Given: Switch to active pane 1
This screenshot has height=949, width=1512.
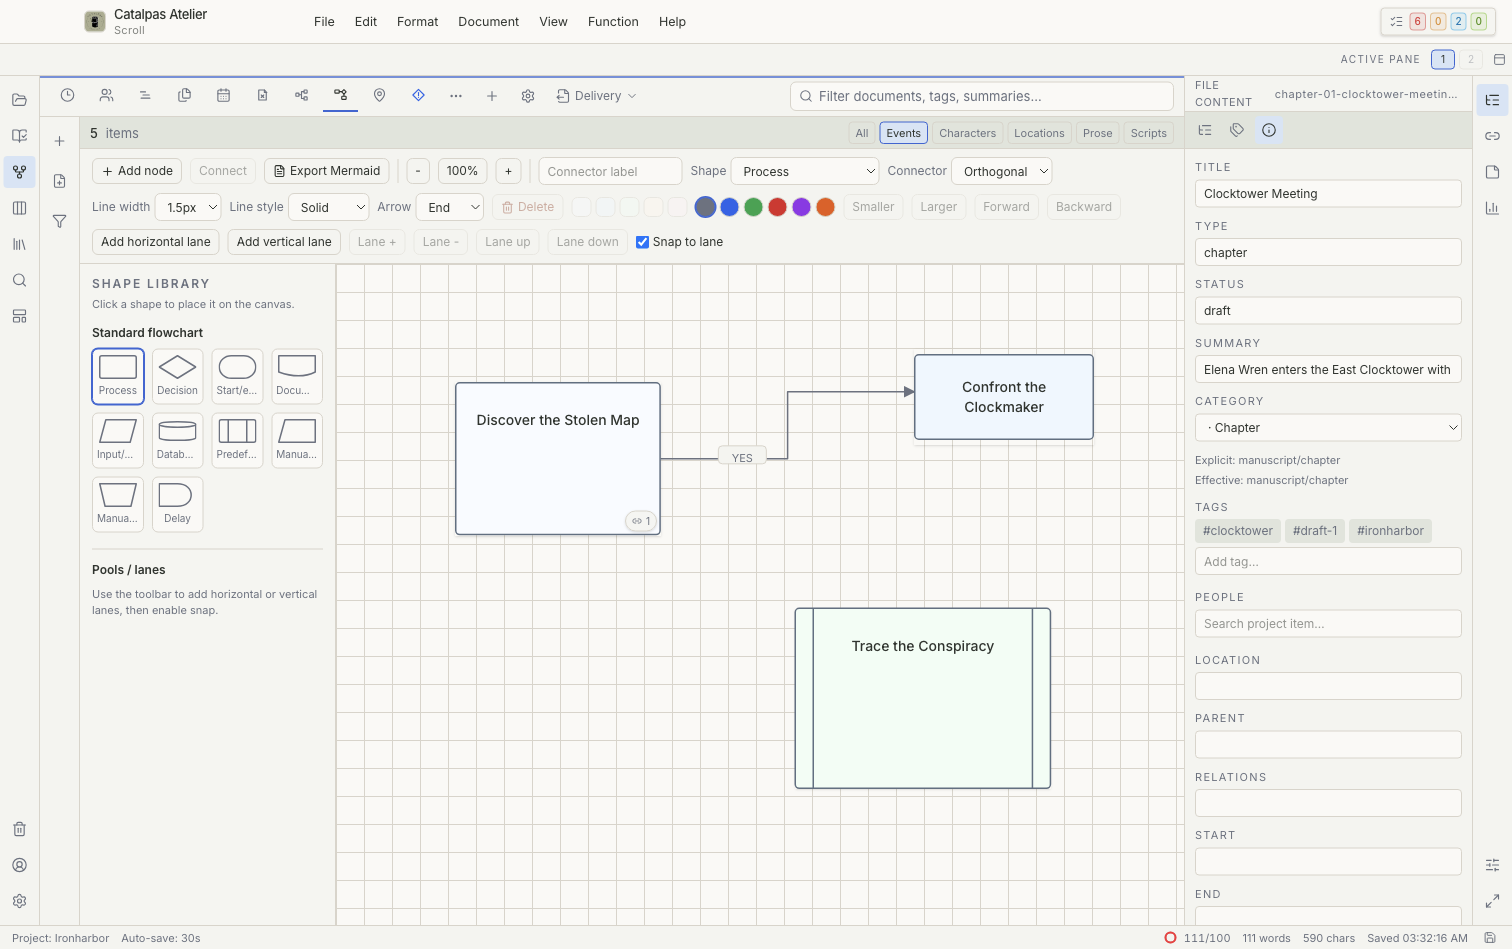Looking at the screenshot, I should click(1442, 59).
